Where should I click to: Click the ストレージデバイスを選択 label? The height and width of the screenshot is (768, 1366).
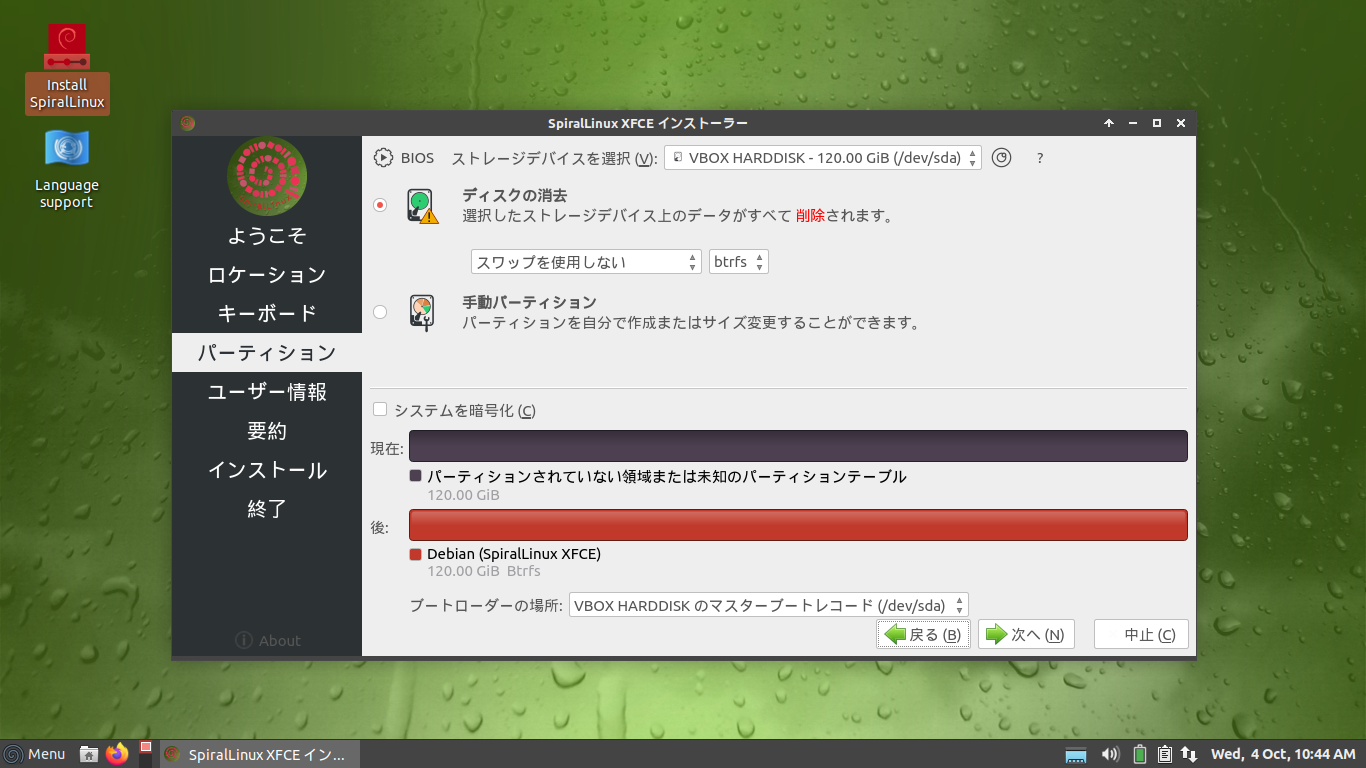pyautogui.click(x=555, y=158)
